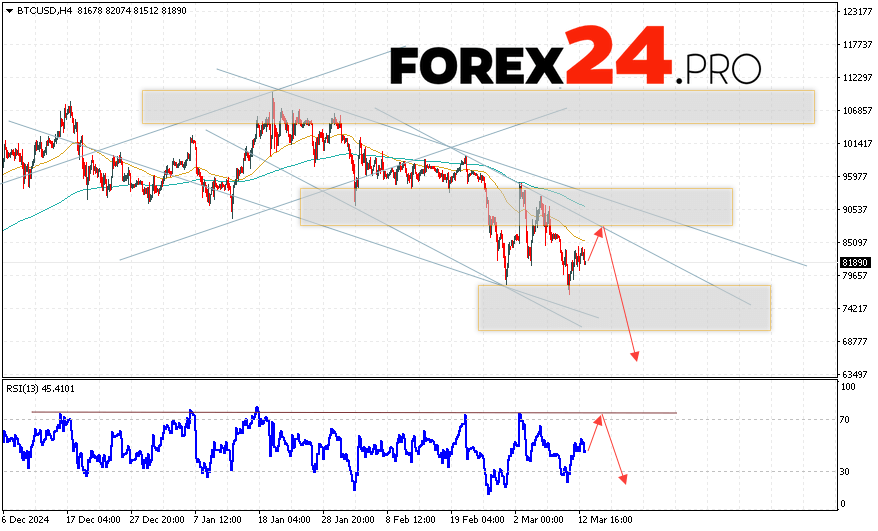
Task: Click the 19 Feb 04:00 date label
Action: coord(474,520)
